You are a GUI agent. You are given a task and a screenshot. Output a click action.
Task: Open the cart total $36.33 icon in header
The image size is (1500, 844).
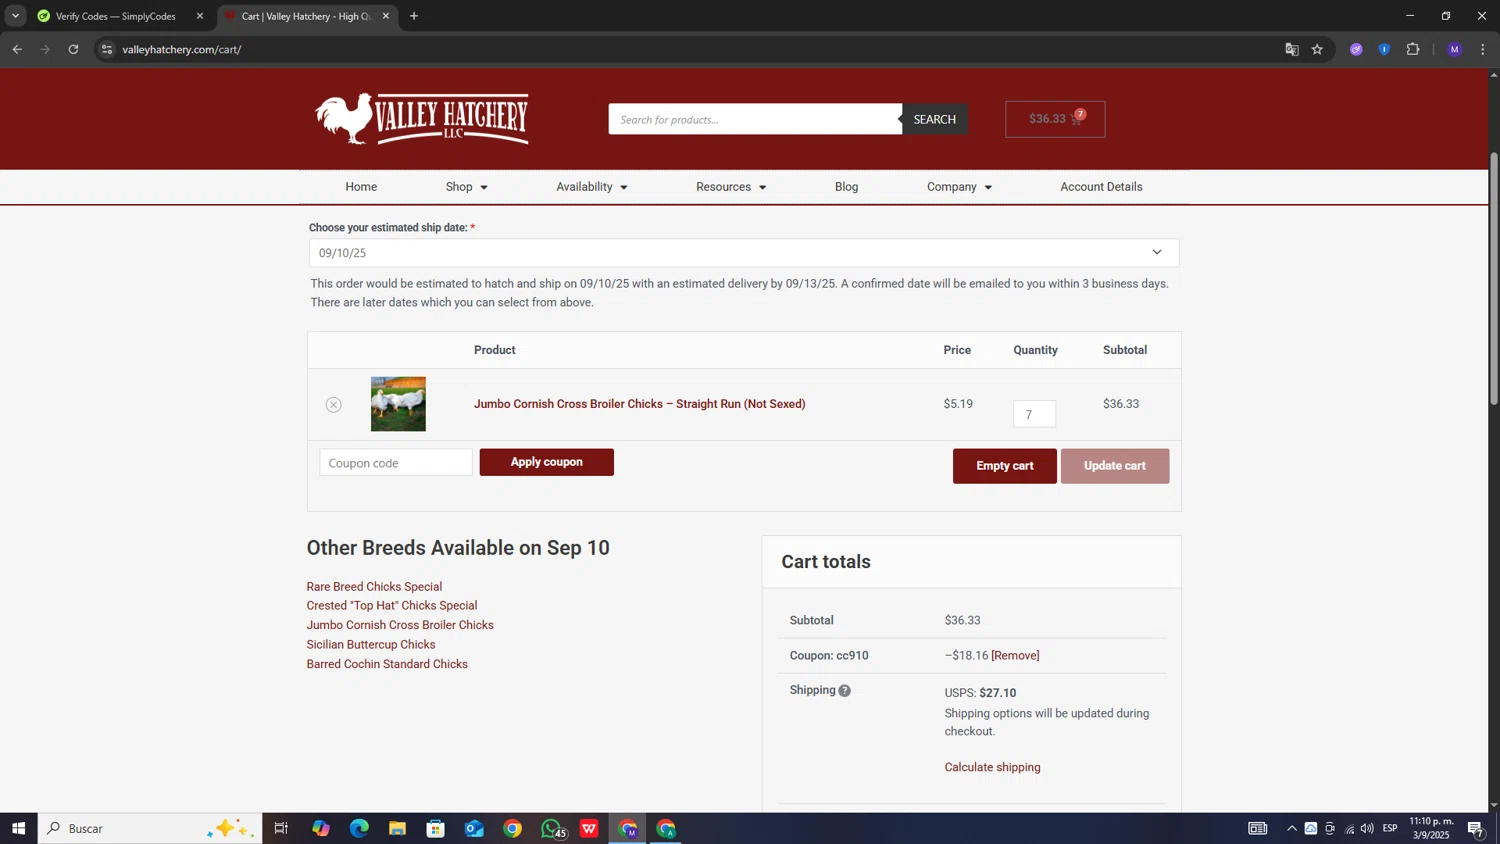[1055, 119]
